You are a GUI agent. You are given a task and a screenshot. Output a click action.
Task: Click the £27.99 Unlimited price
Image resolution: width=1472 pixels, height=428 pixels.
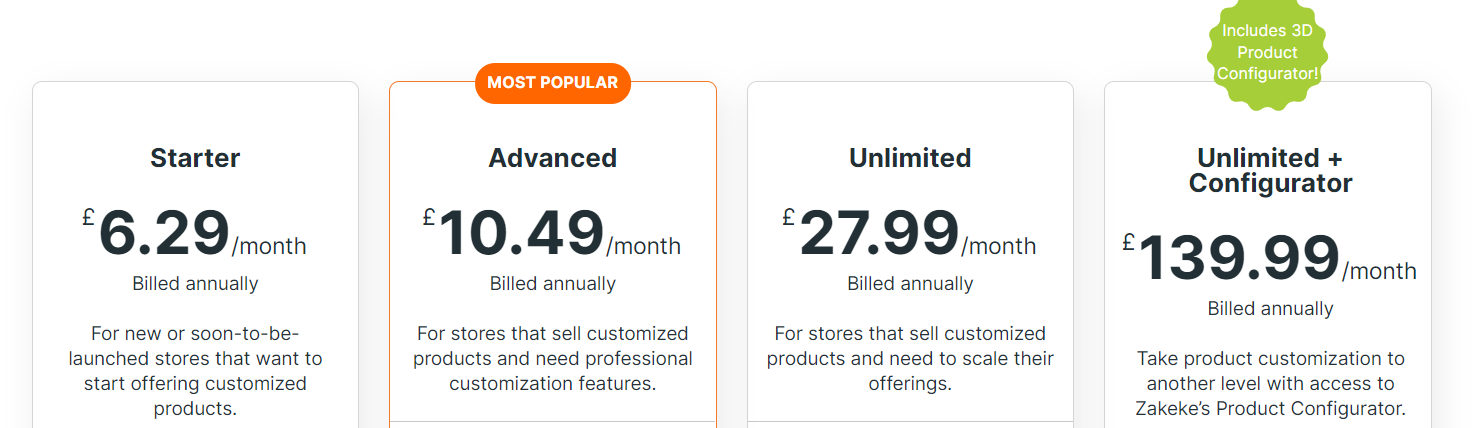click(x=879, y=234)
